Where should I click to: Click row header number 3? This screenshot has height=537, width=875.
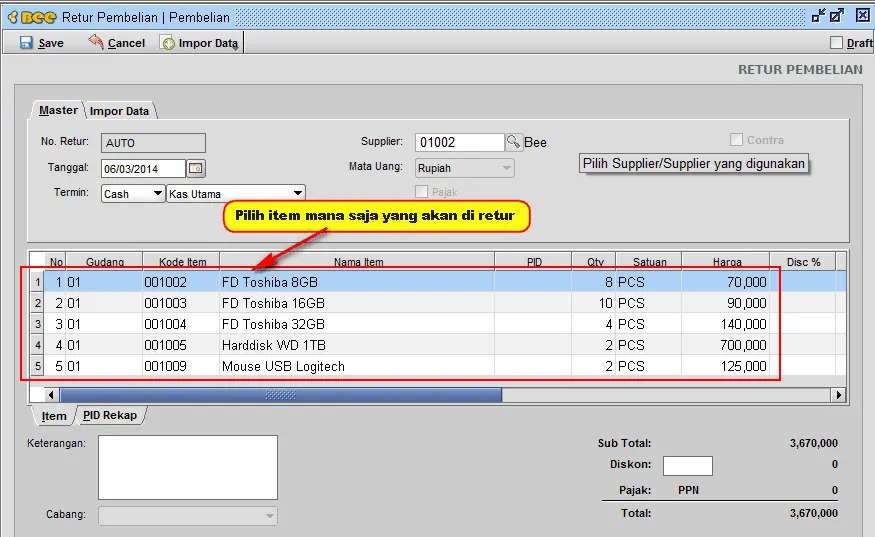(x=37, y=324)
